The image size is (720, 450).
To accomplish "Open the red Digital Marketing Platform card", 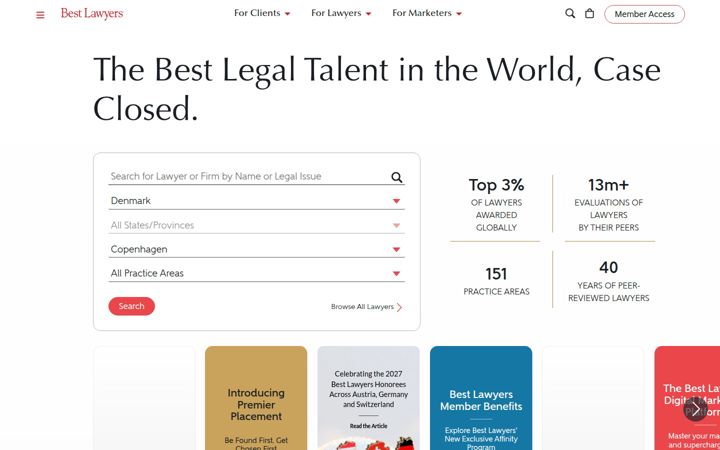I will click(687, 398).
